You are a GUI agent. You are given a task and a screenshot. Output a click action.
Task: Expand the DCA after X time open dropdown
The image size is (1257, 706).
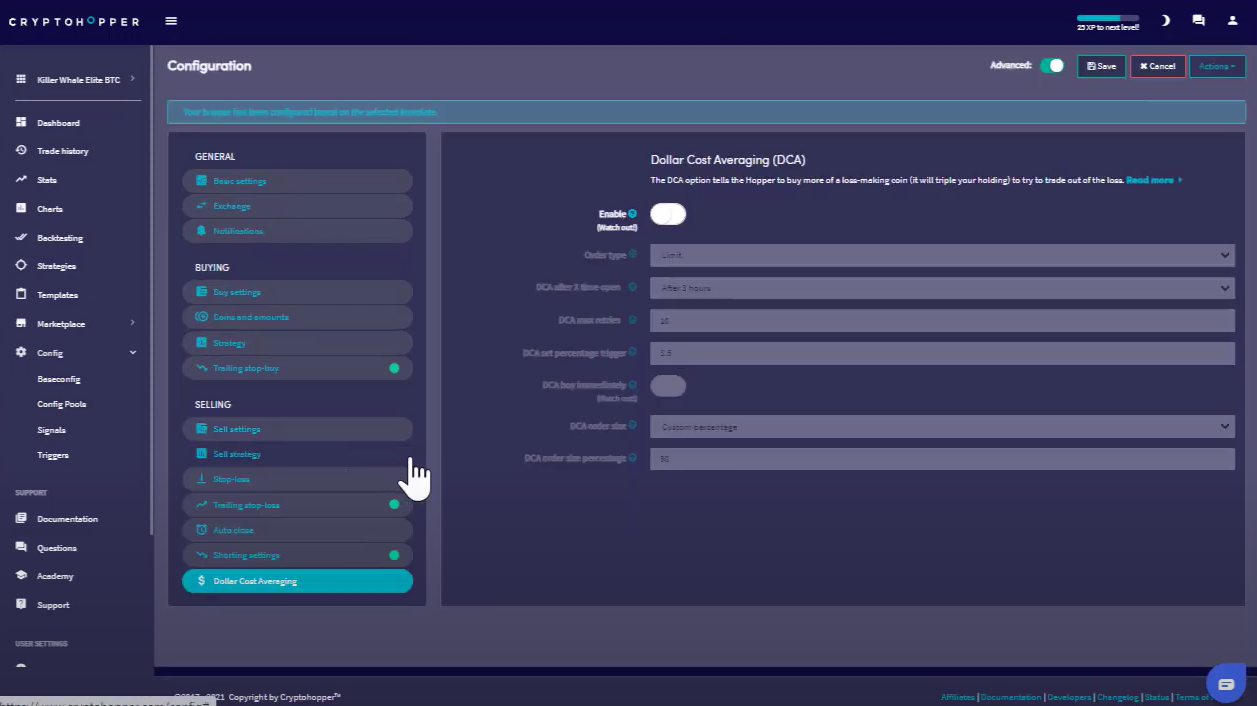pos(941,288)
